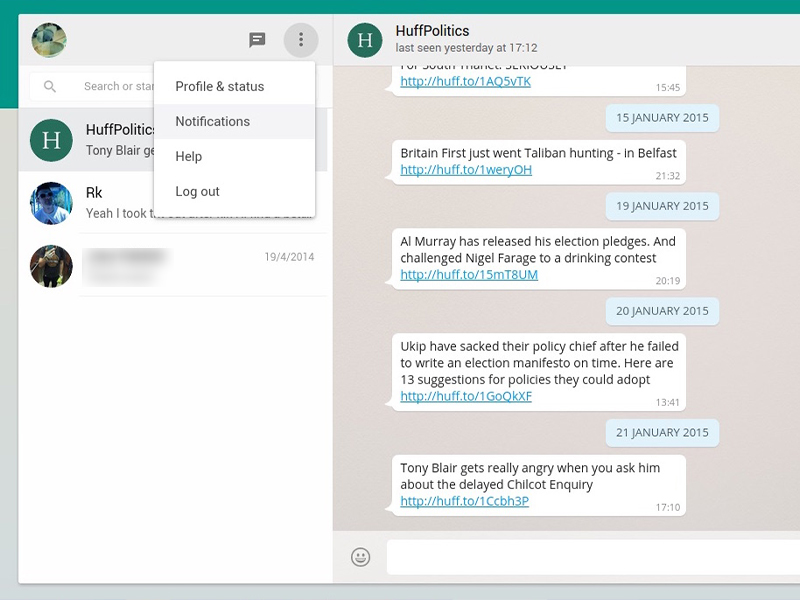
Task: Click your own profile picture at top left
Action: click(49, 40)
